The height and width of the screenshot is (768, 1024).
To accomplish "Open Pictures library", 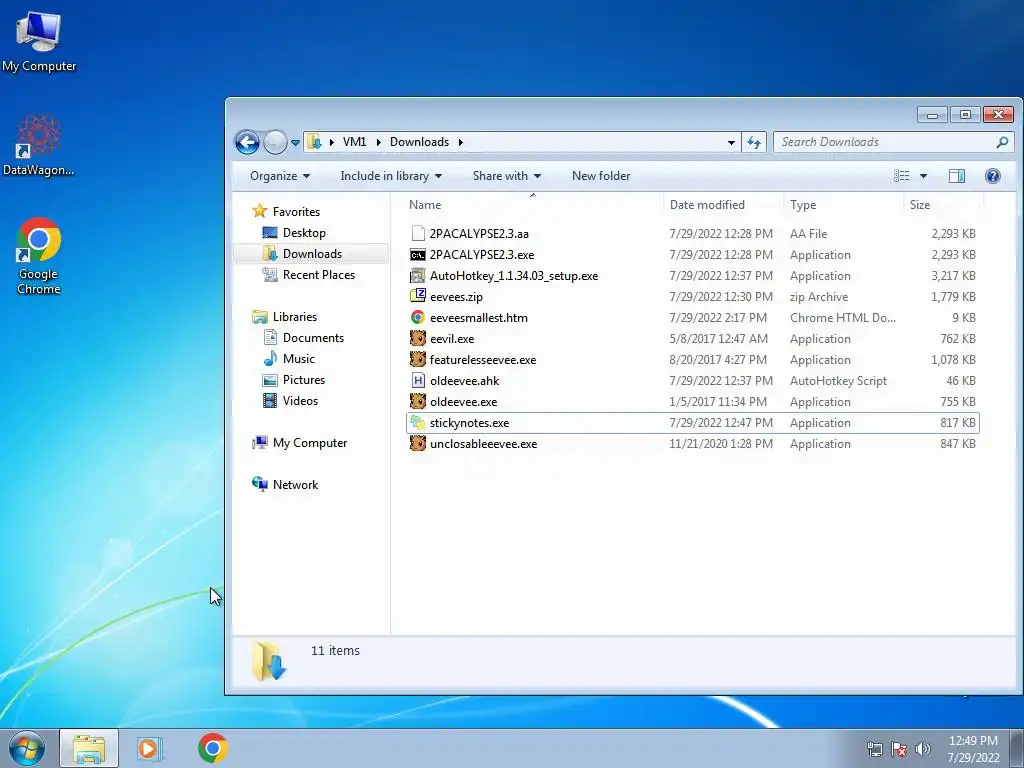I will click(x=304, y=379).
